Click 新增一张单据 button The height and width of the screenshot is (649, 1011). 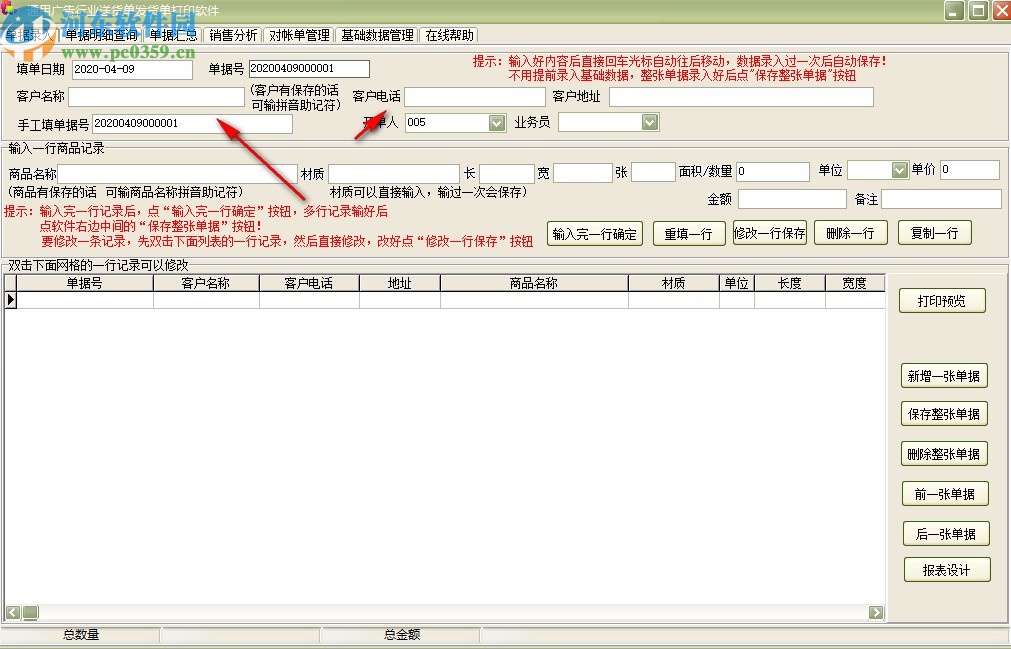pyautogui.click(x=944, y=376)
